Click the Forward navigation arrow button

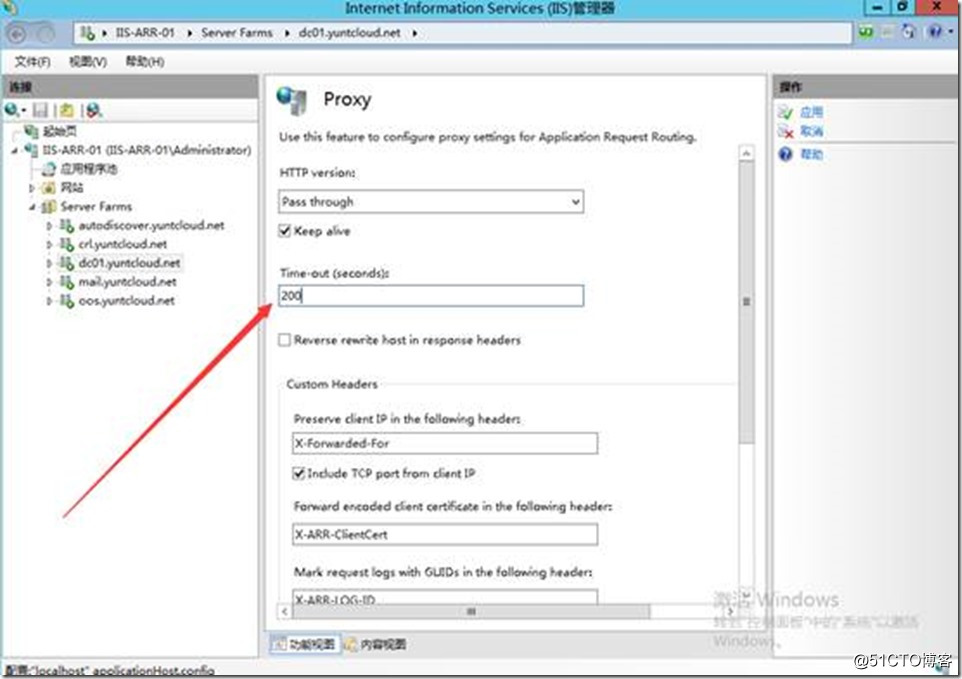[x=45, y=33]
